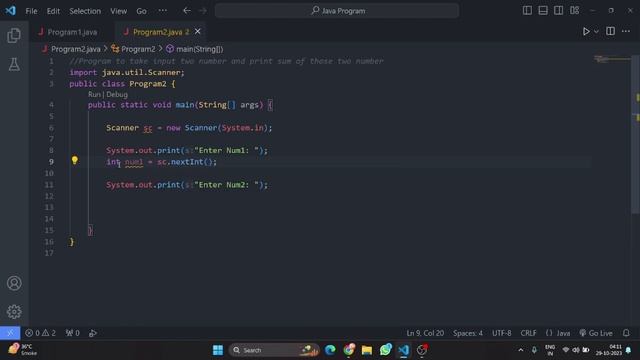The image size is (640, 360).
Task: Change UTF-8 file encoding
Action: point(502,333)
